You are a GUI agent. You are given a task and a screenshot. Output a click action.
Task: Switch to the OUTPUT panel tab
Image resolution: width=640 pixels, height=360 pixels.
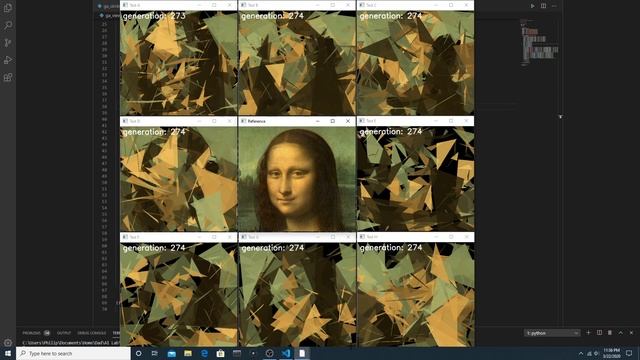click(x=64, y=333)
